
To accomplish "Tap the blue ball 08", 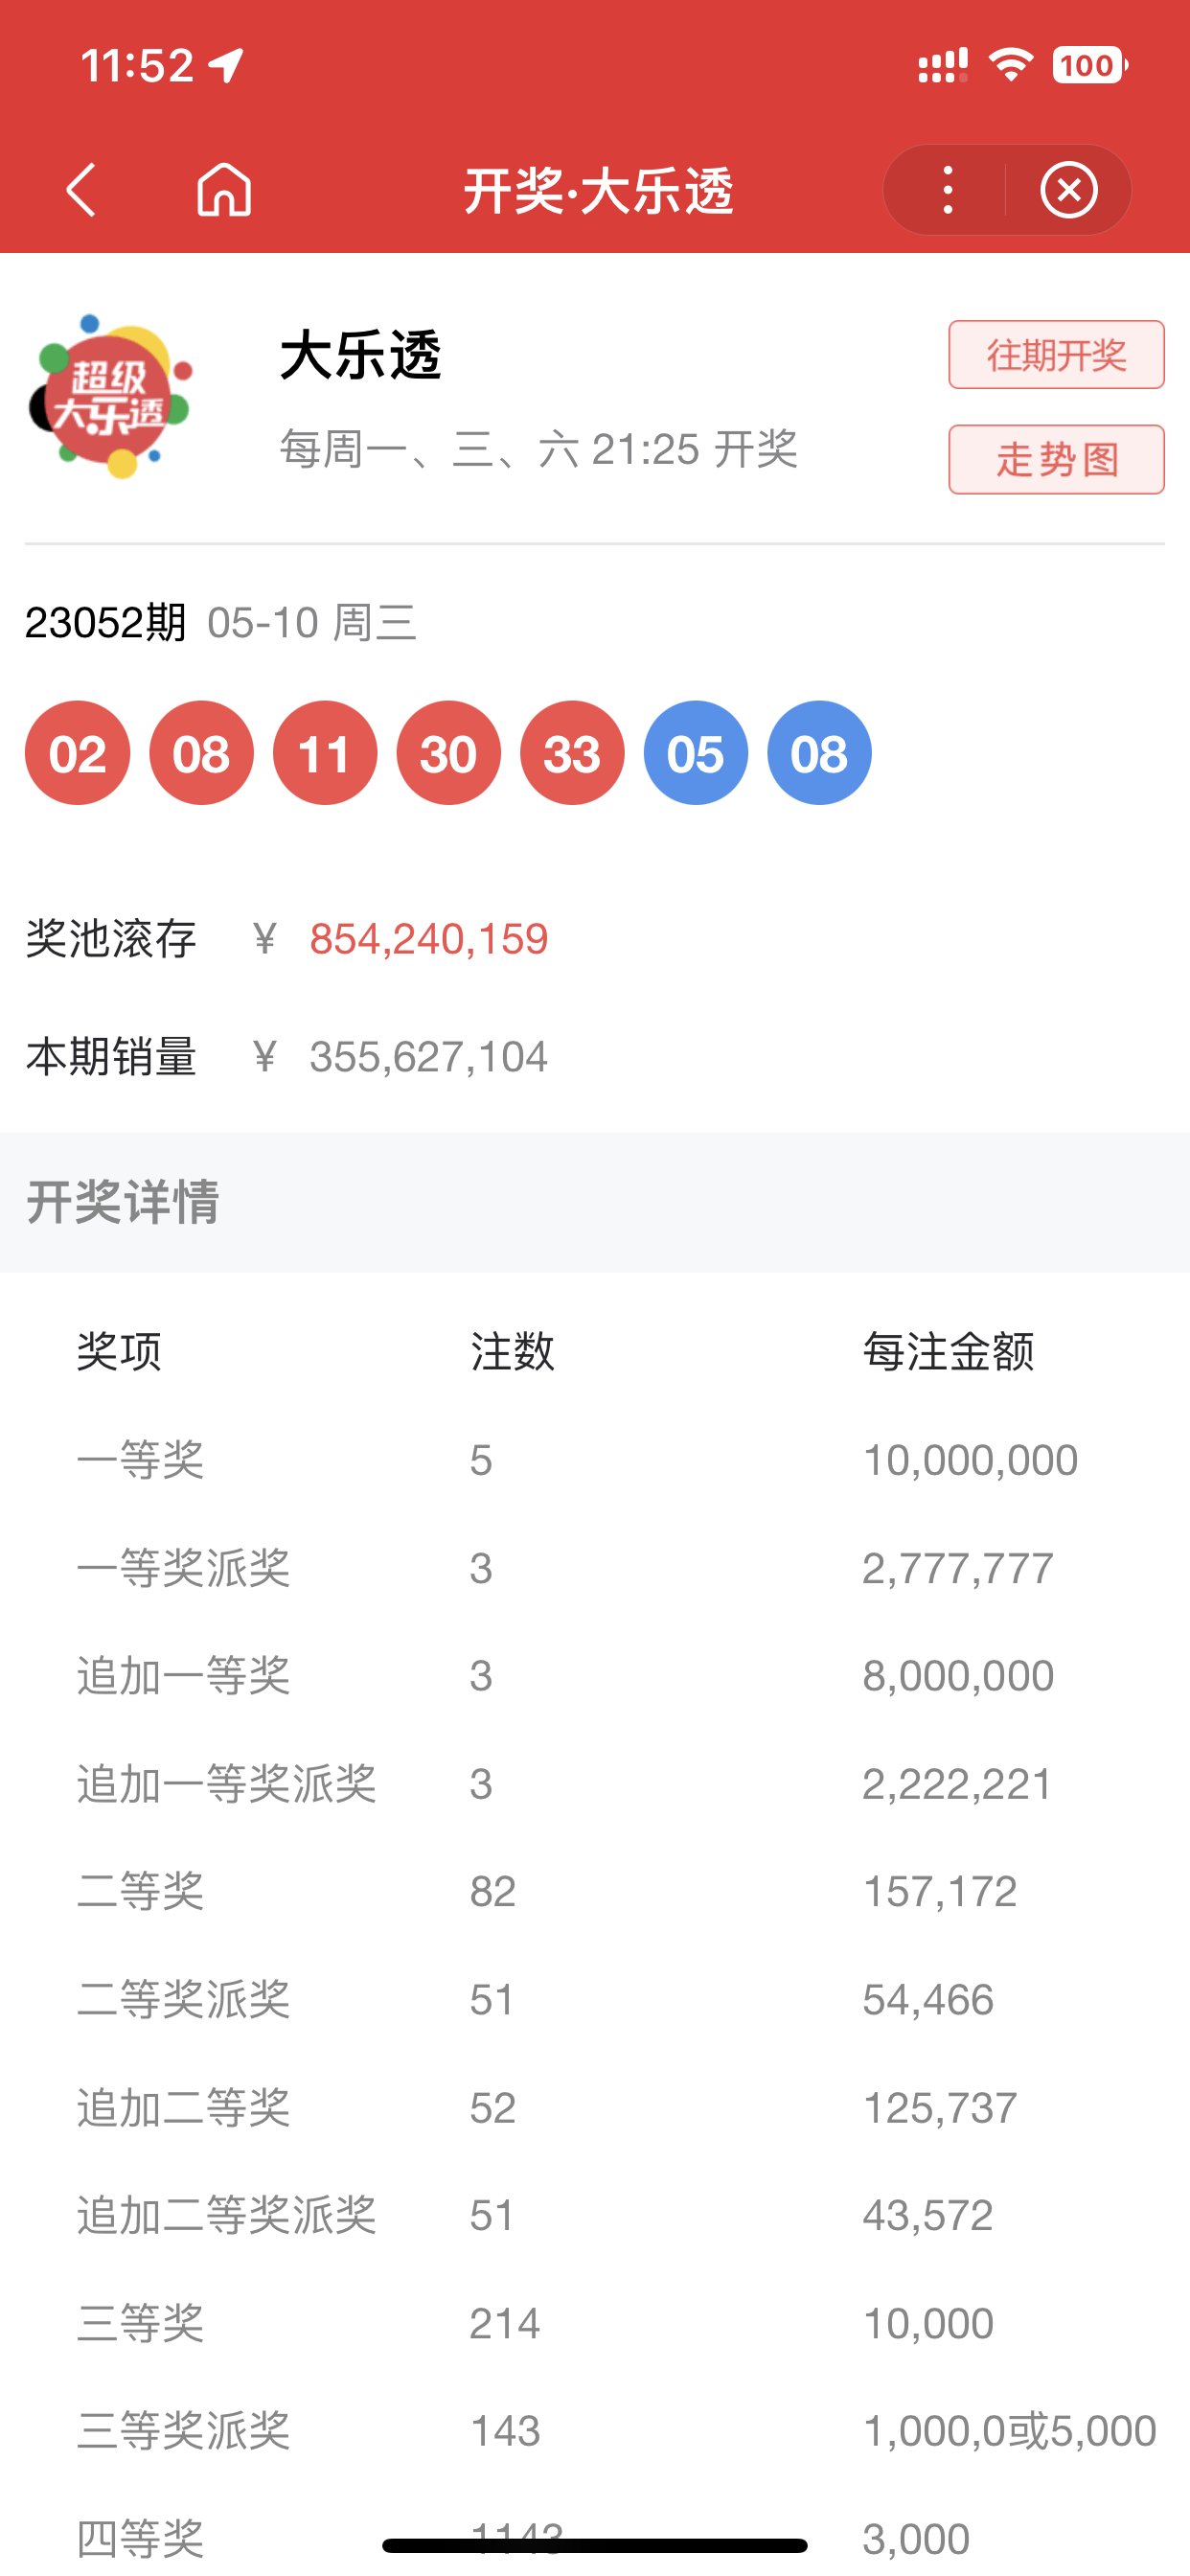I will click(x=820, y=753).
